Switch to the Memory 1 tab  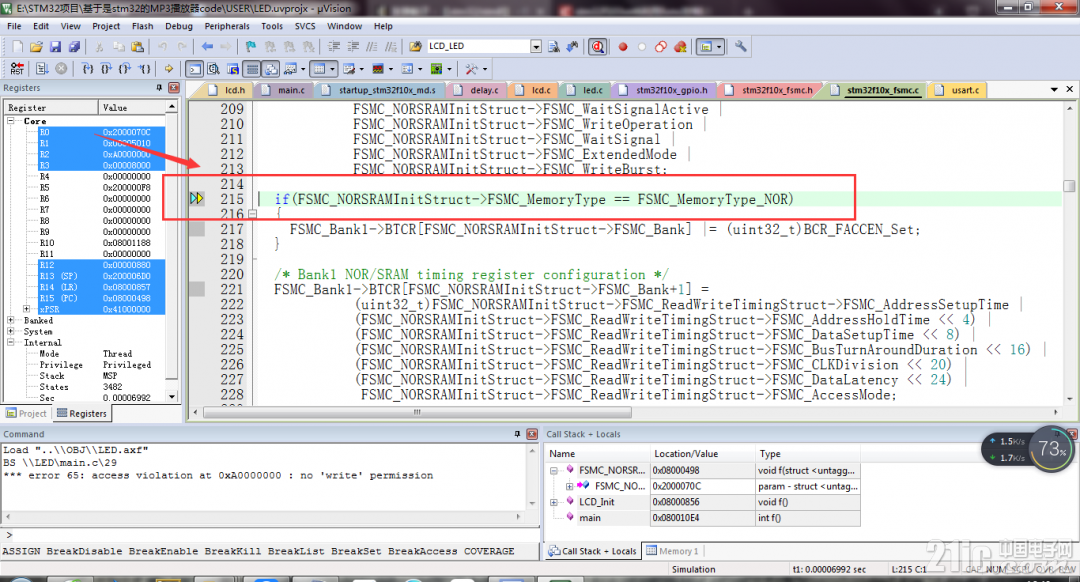coord(672,551)
